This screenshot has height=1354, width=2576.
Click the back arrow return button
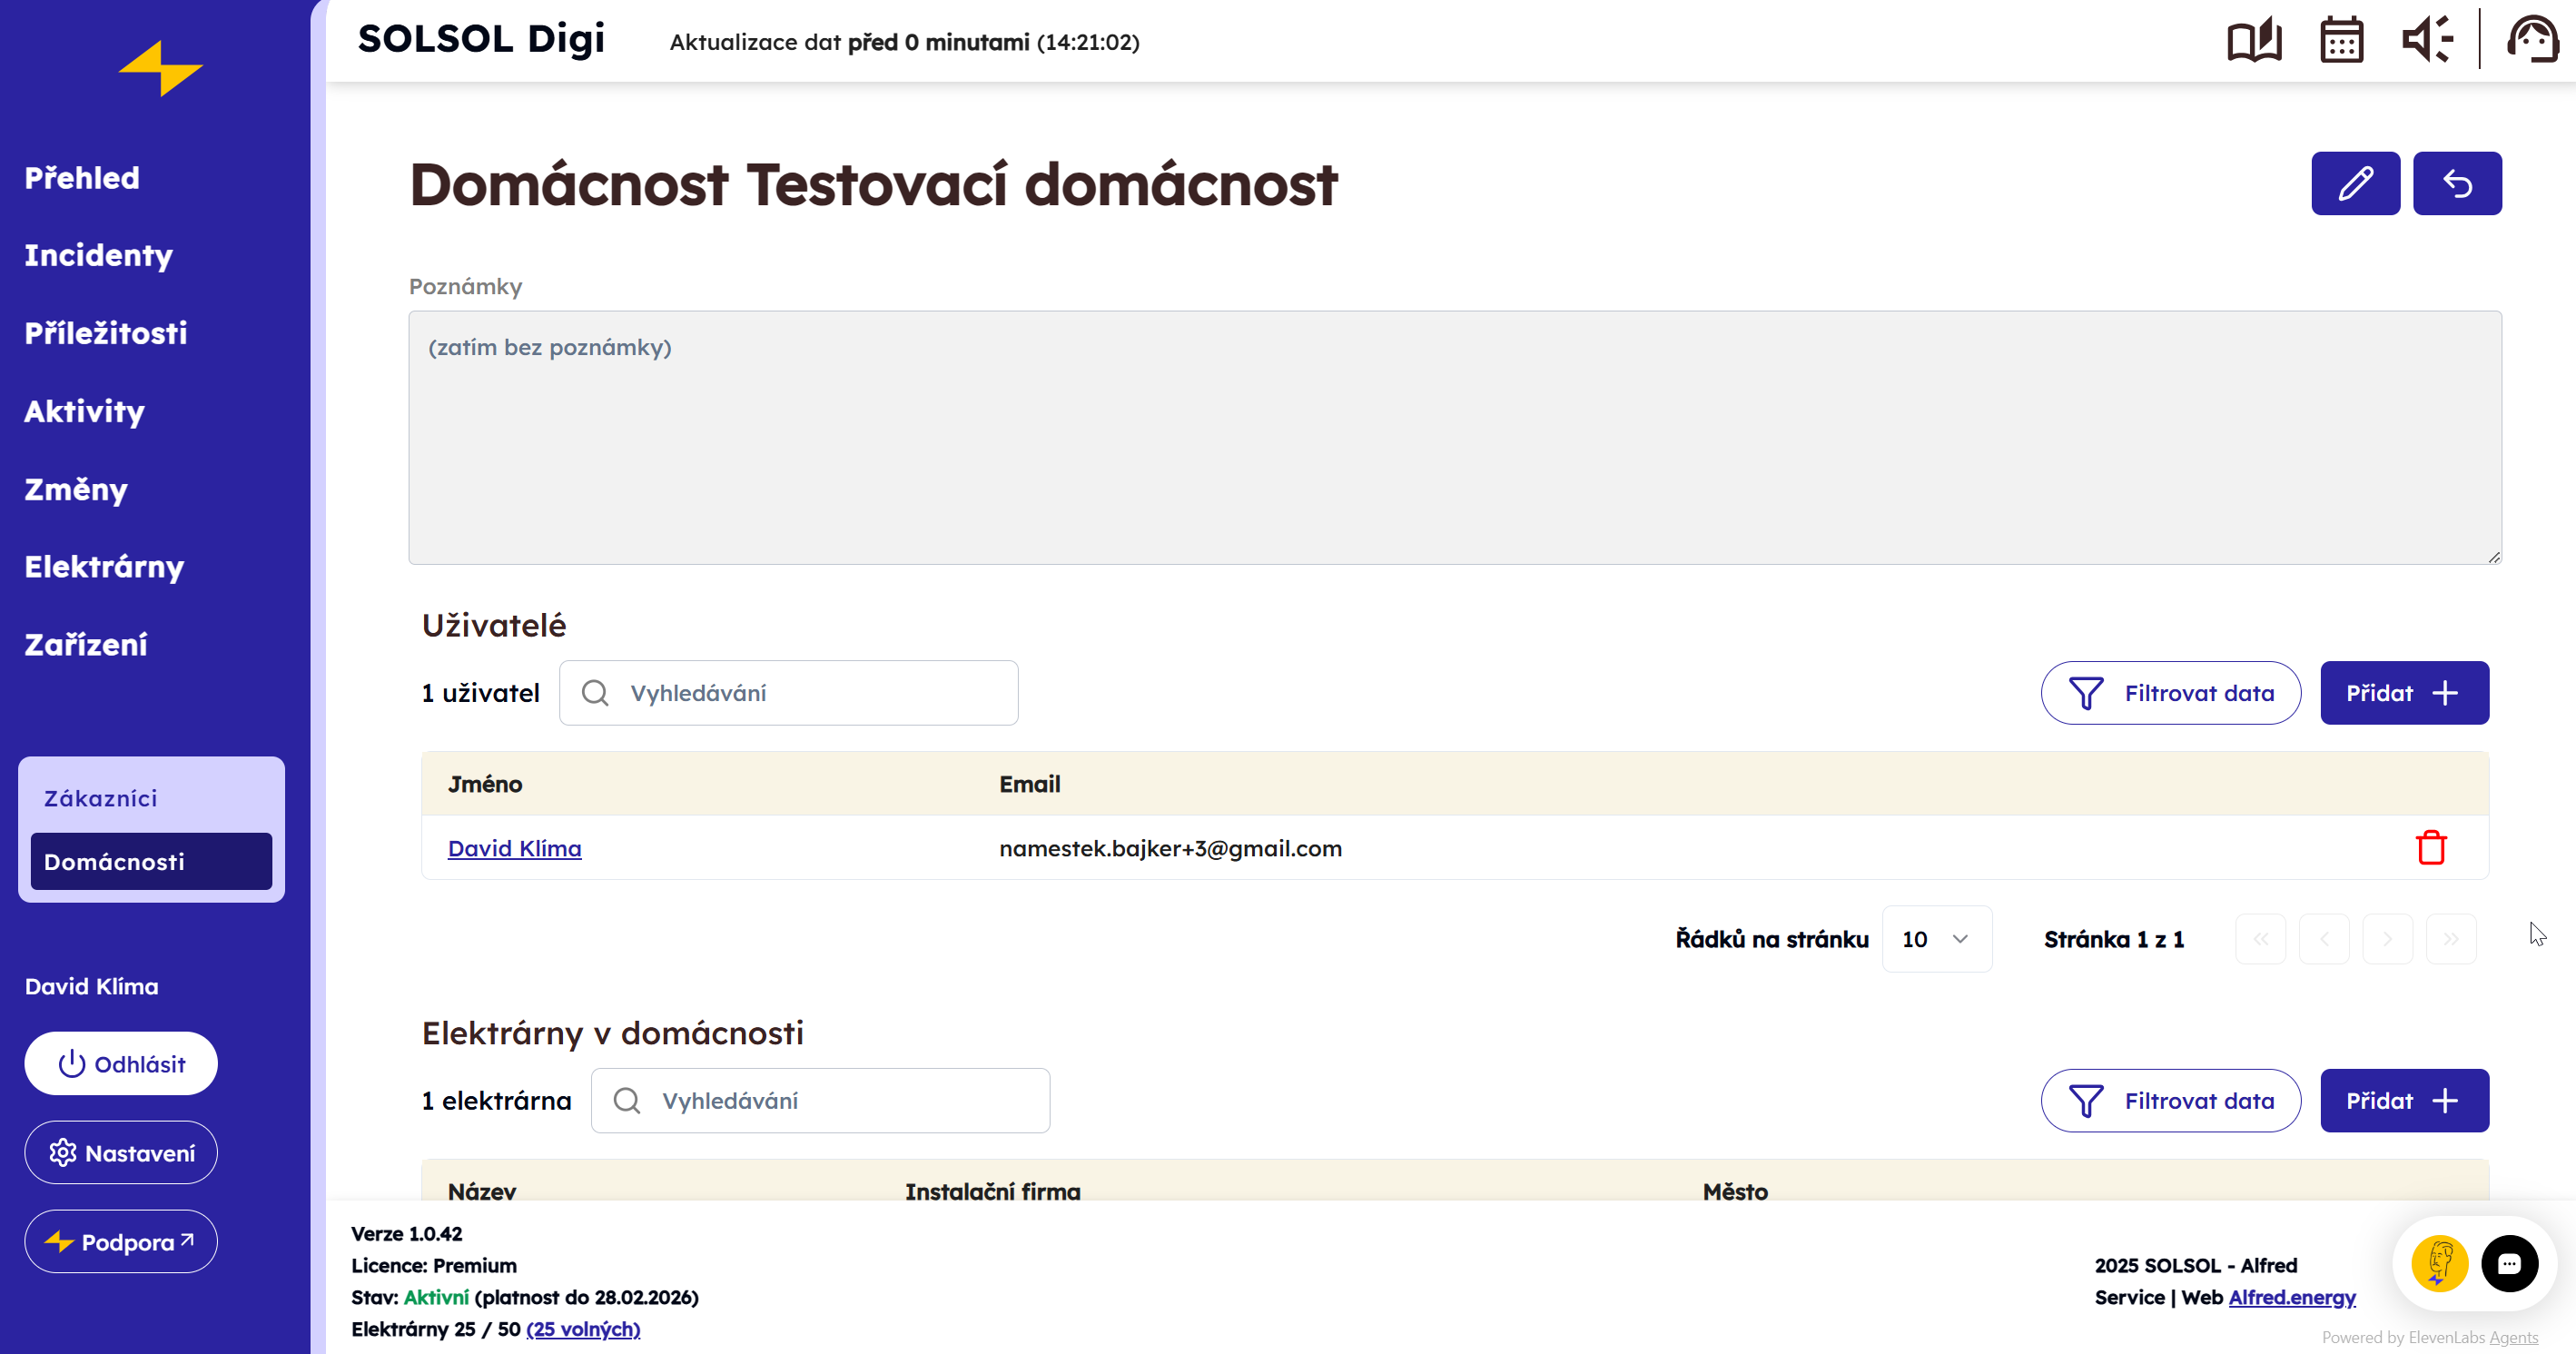tap(2456, 184)
